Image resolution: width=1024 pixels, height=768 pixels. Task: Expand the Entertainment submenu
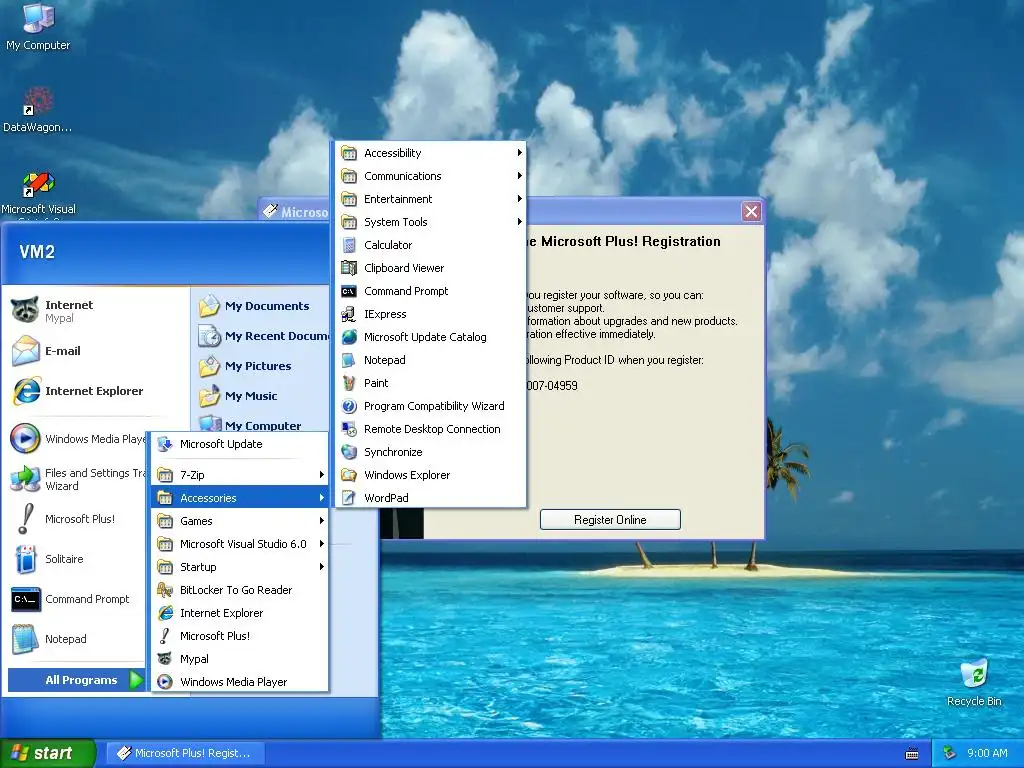tap(432, 199)
